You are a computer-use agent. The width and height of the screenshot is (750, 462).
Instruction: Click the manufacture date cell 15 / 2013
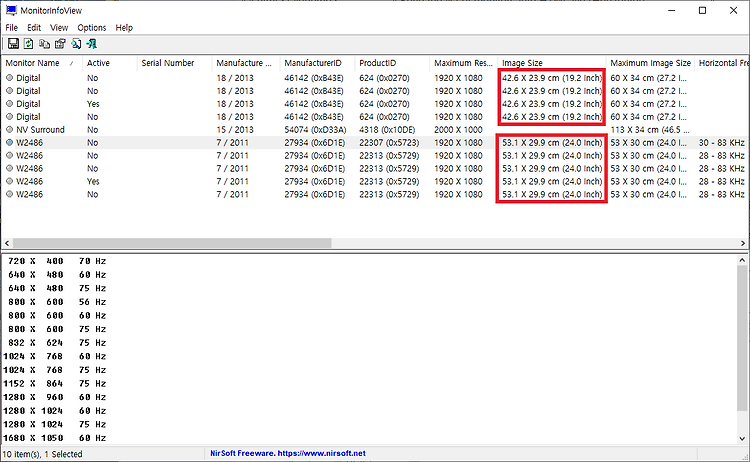(235, 130)
